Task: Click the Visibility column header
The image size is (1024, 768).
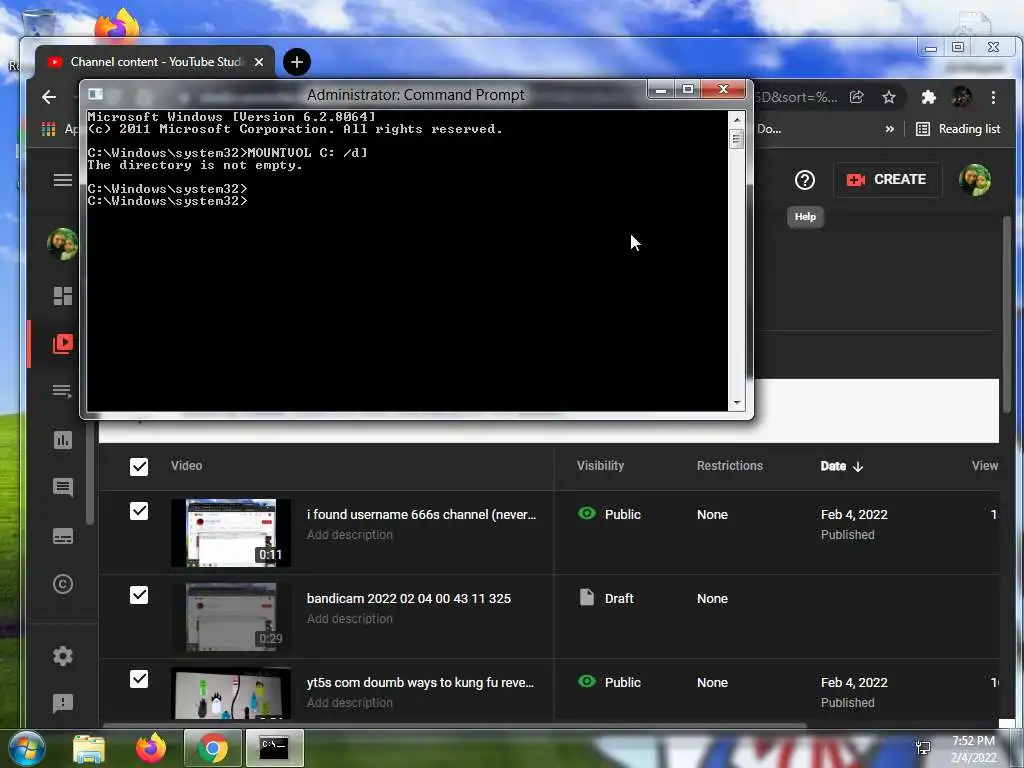Action: 600,466
